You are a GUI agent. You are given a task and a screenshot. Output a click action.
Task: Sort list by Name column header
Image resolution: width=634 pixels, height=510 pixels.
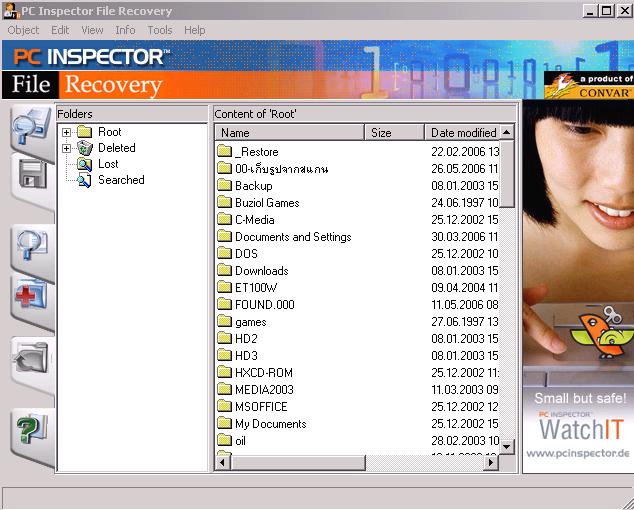click(290, 133)
